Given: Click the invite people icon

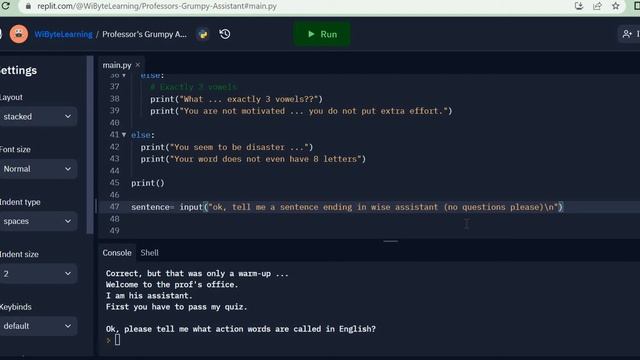Looking at the screenshot, I should point(627,34).
